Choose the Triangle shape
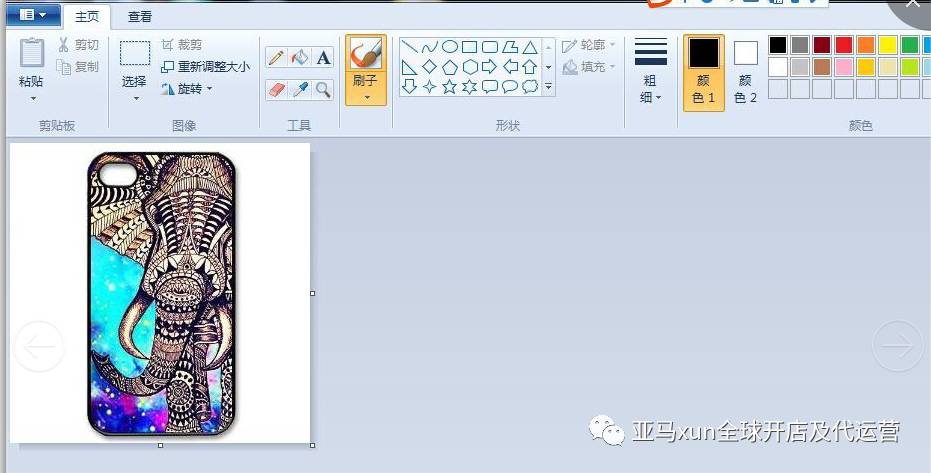This screenshot has width=931, height=473. 530,47
